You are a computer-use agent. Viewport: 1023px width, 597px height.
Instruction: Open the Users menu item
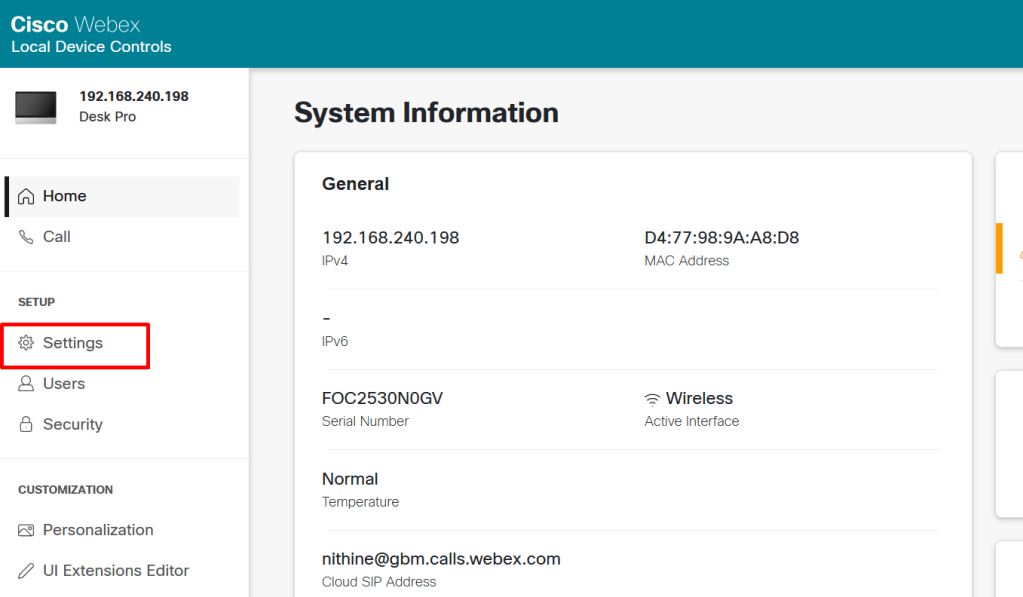click(64, 384)
